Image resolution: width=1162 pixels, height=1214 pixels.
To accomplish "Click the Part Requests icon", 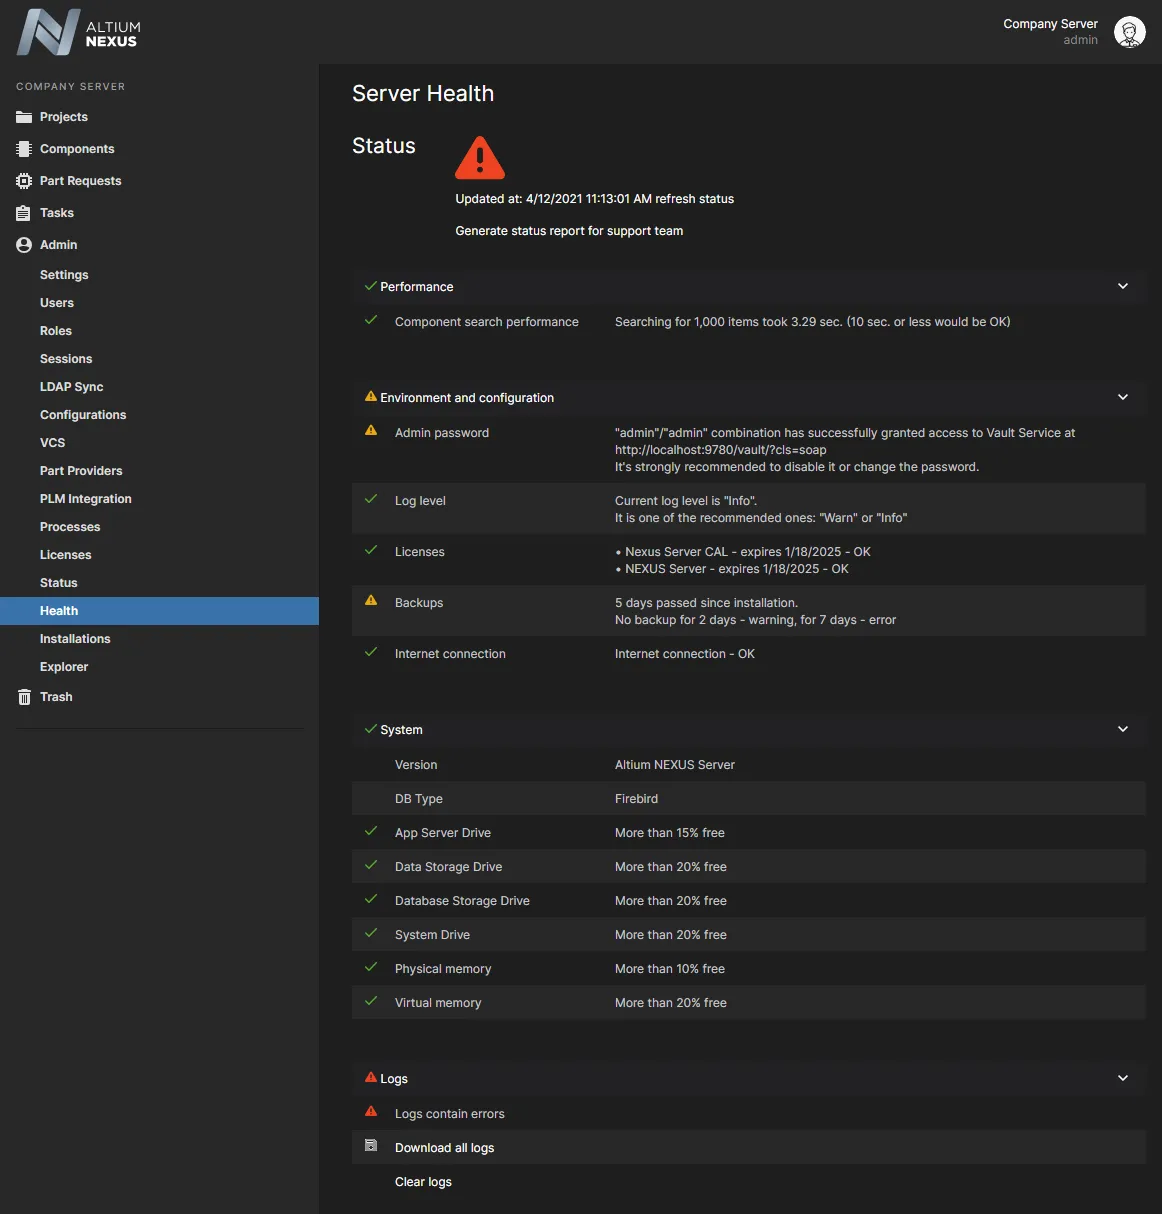I will click(24, 181).
